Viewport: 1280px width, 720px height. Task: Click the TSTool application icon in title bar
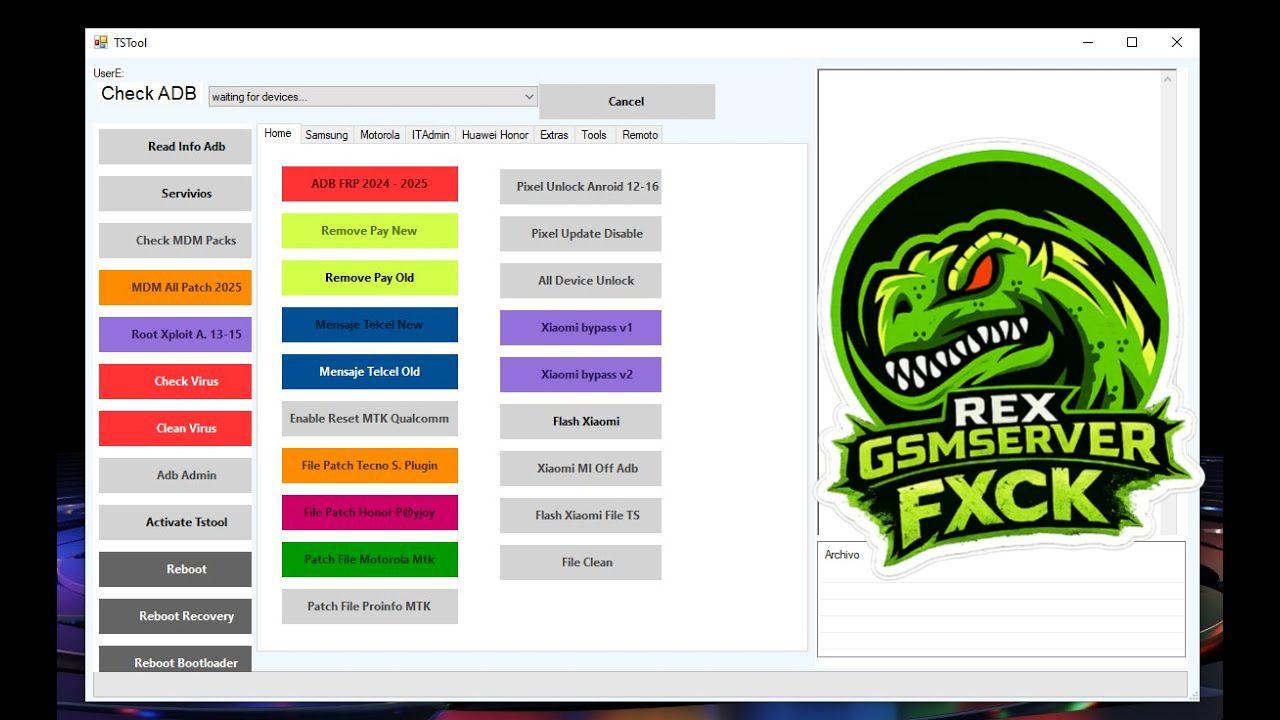click(99, 42)
